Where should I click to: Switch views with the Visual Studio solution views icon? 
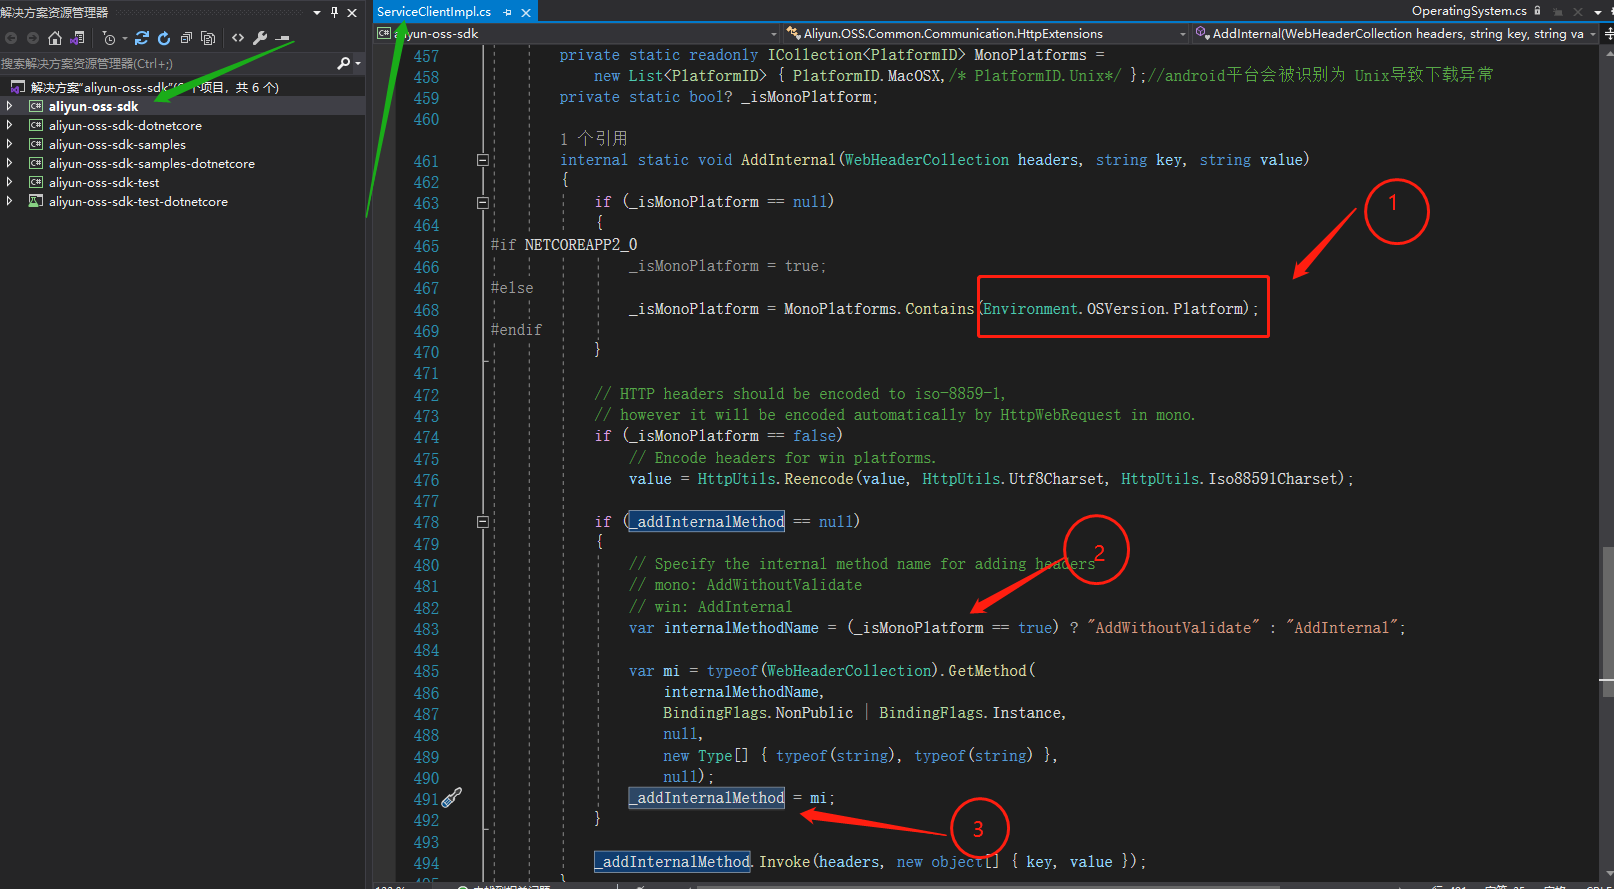coord(77,38)
